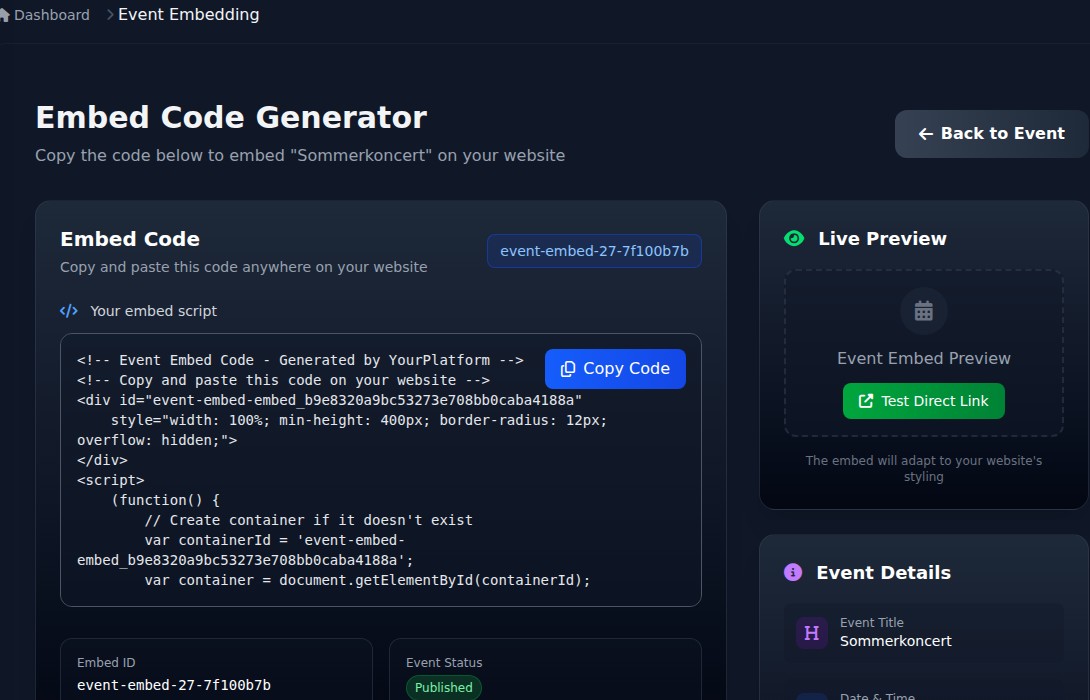This screenshot has height=700, width=1090.
Task: Click the Event Details heading text
Action: coord(884,573)
